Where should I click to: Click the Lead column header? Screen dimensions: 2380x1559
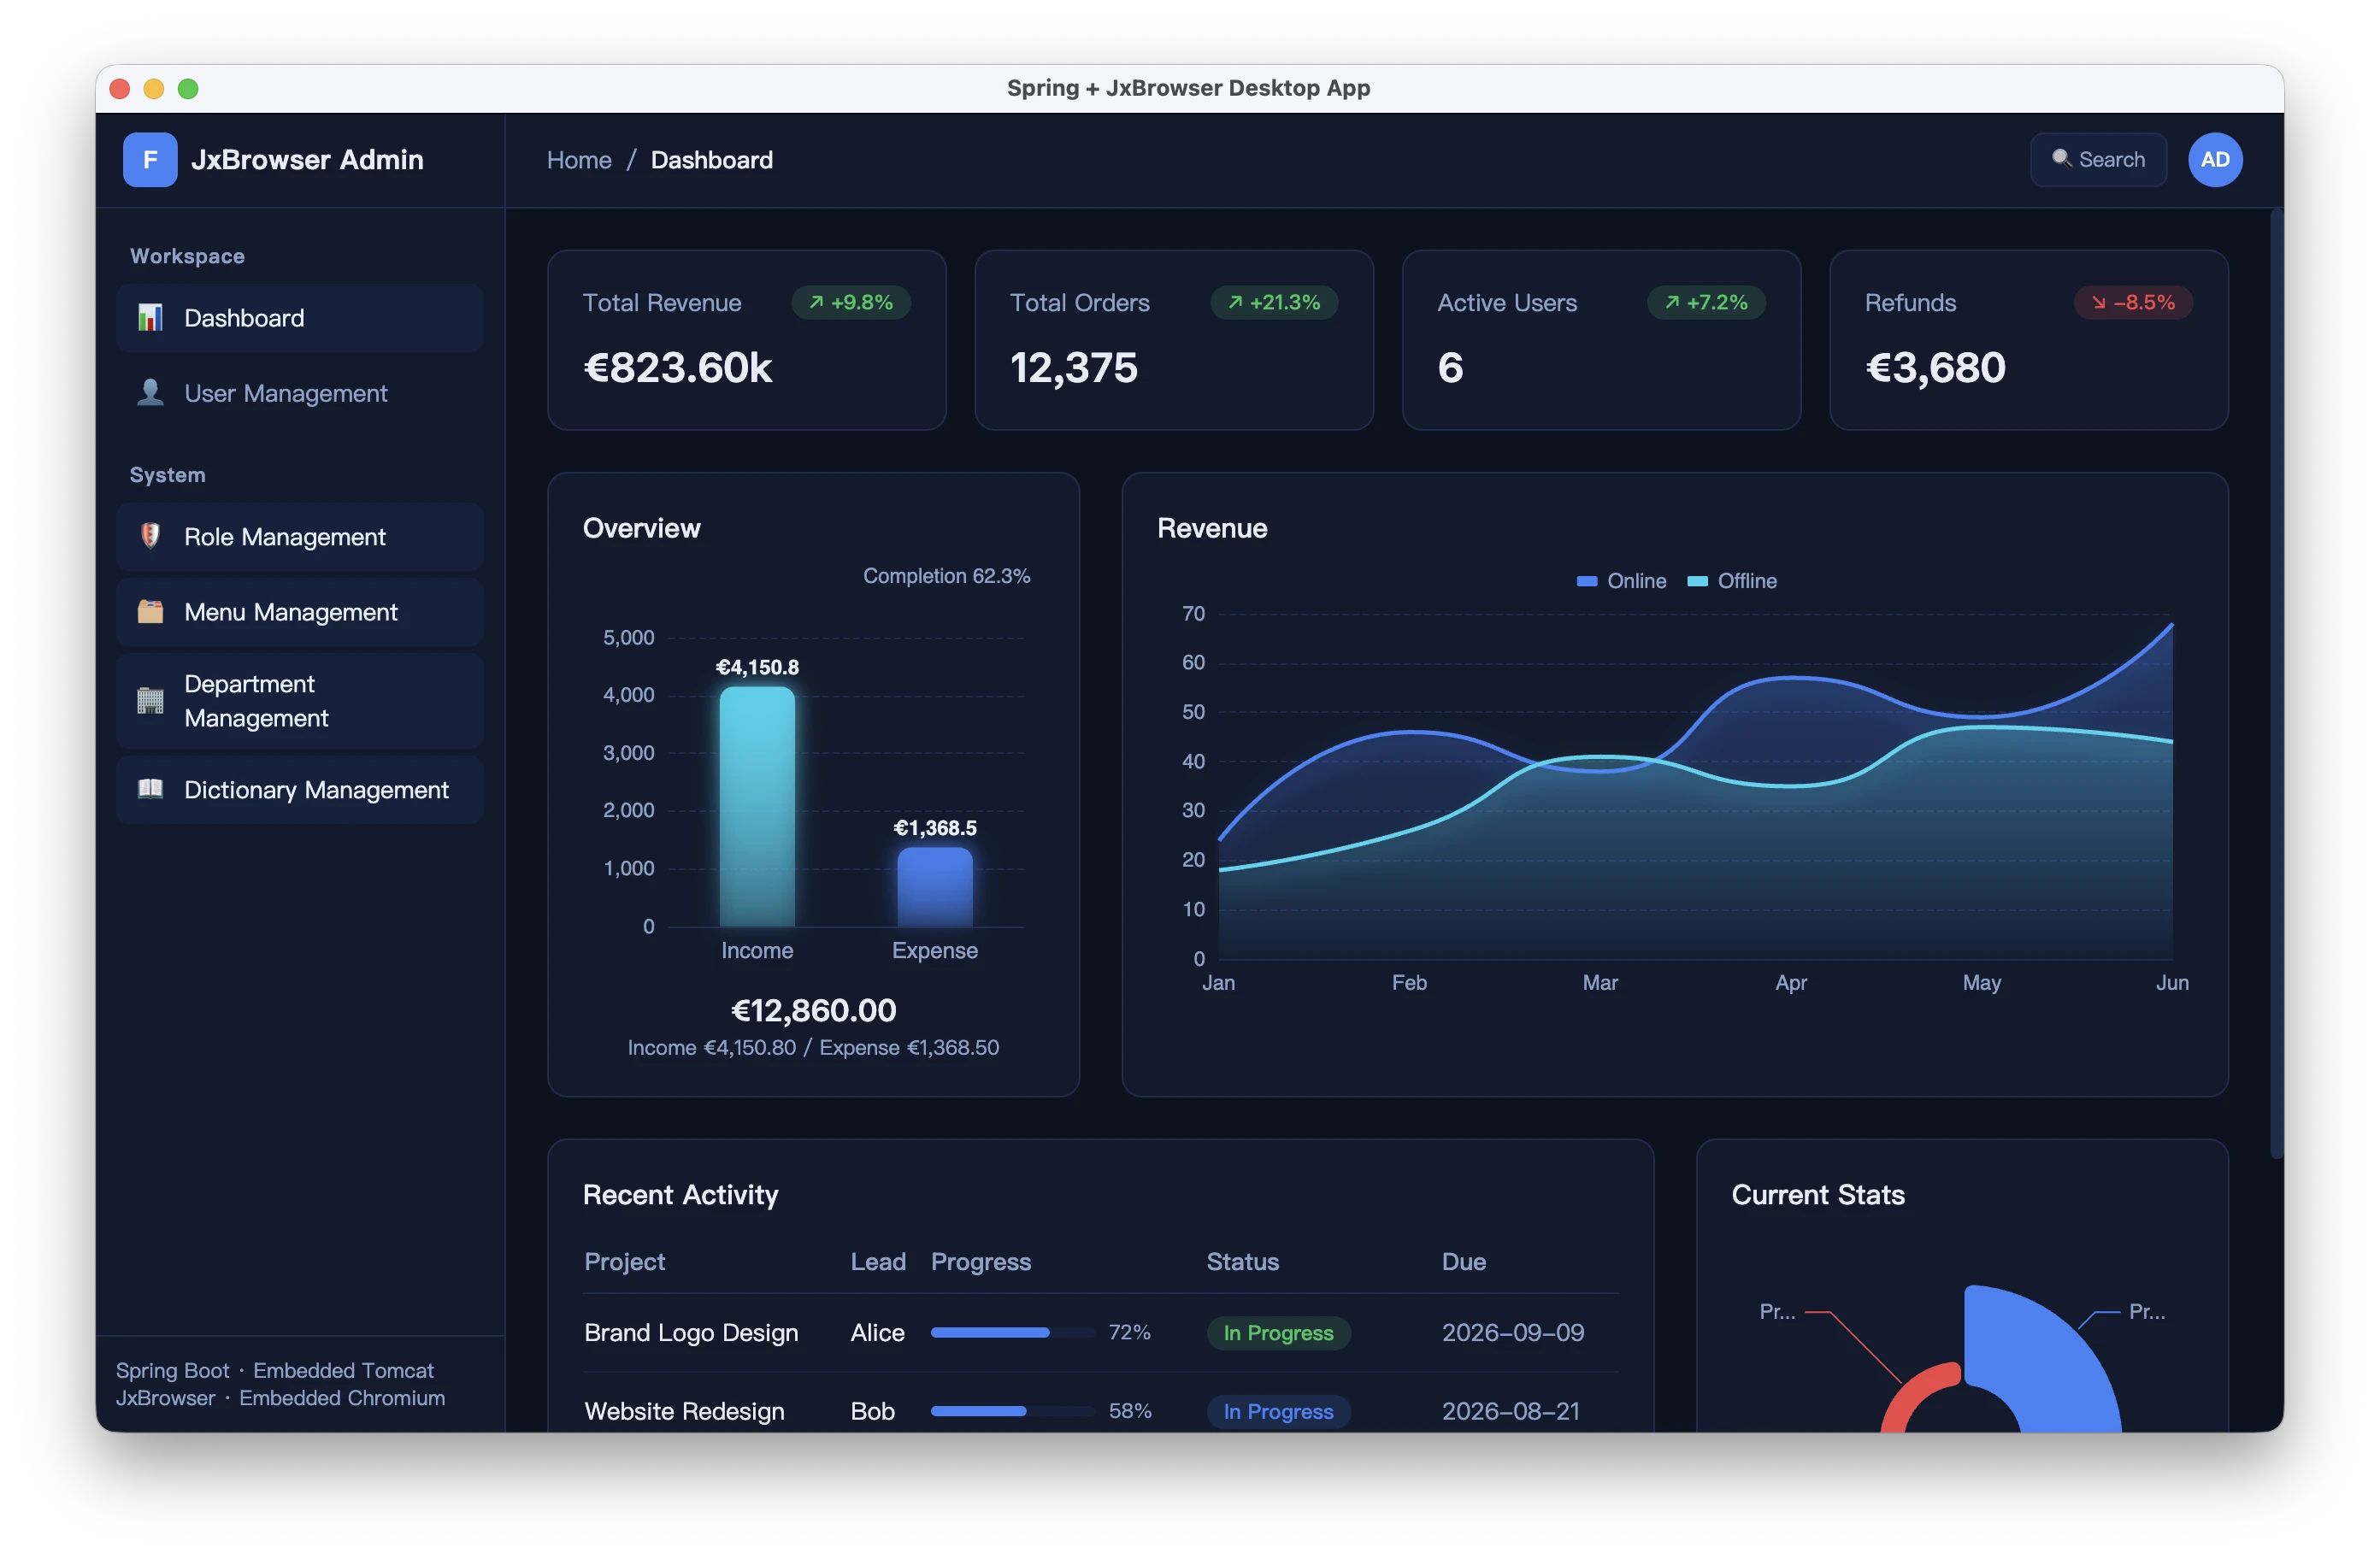tap(878, 1261)
